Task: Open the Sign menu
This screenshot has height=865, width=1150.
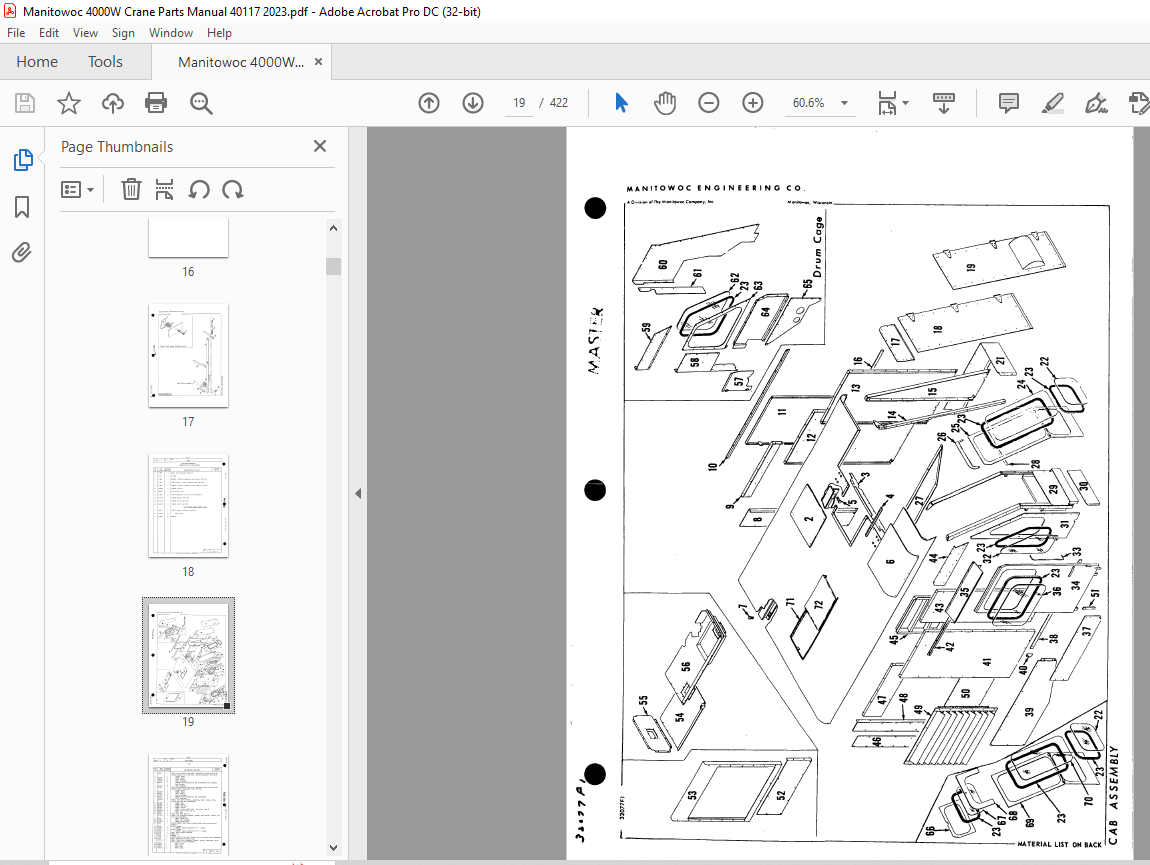Action: [x=123, y=33]
